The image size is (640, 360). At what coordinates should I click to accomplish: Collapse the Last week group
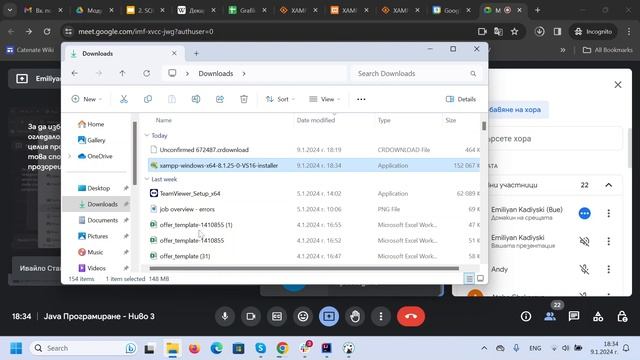click(147, 179)
